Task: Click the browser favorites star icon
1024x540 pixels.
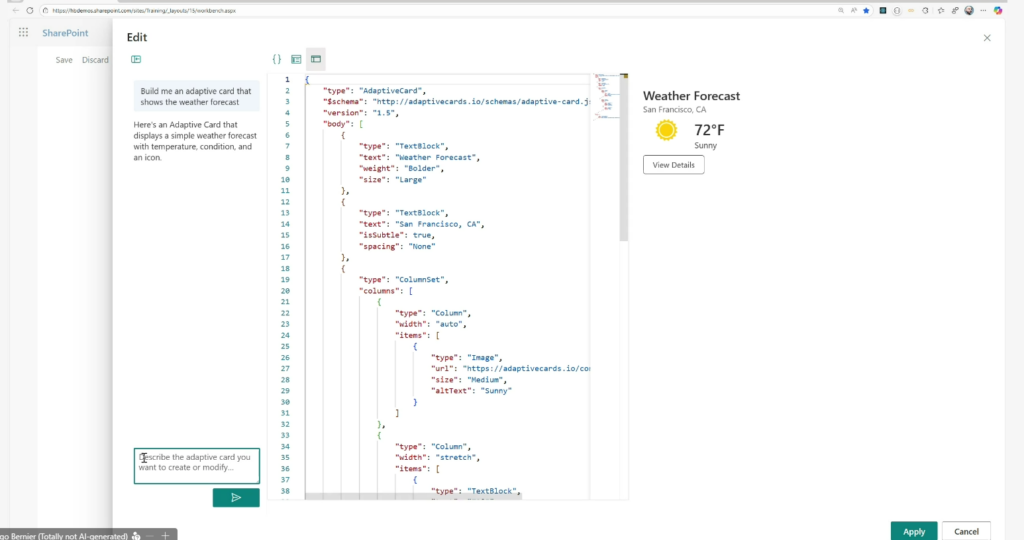Action: (x=866, y=10)
